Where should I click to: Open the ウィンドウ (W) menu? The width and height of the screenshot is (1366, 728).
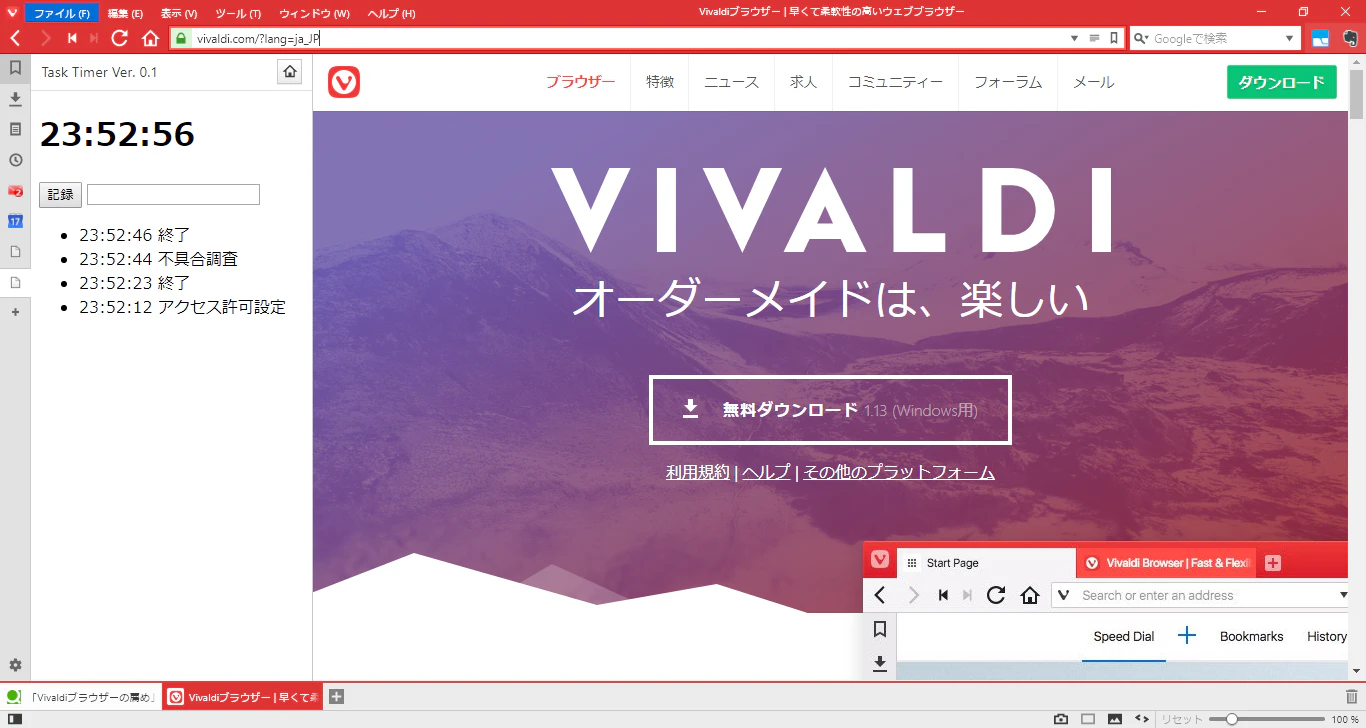314,14
